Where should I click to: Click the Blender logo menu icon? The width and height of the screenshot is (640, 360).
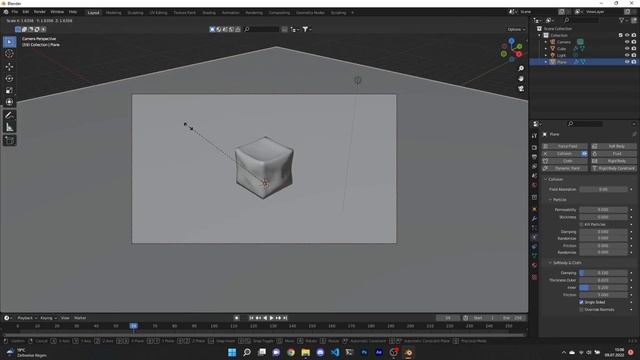click(6, 12)
